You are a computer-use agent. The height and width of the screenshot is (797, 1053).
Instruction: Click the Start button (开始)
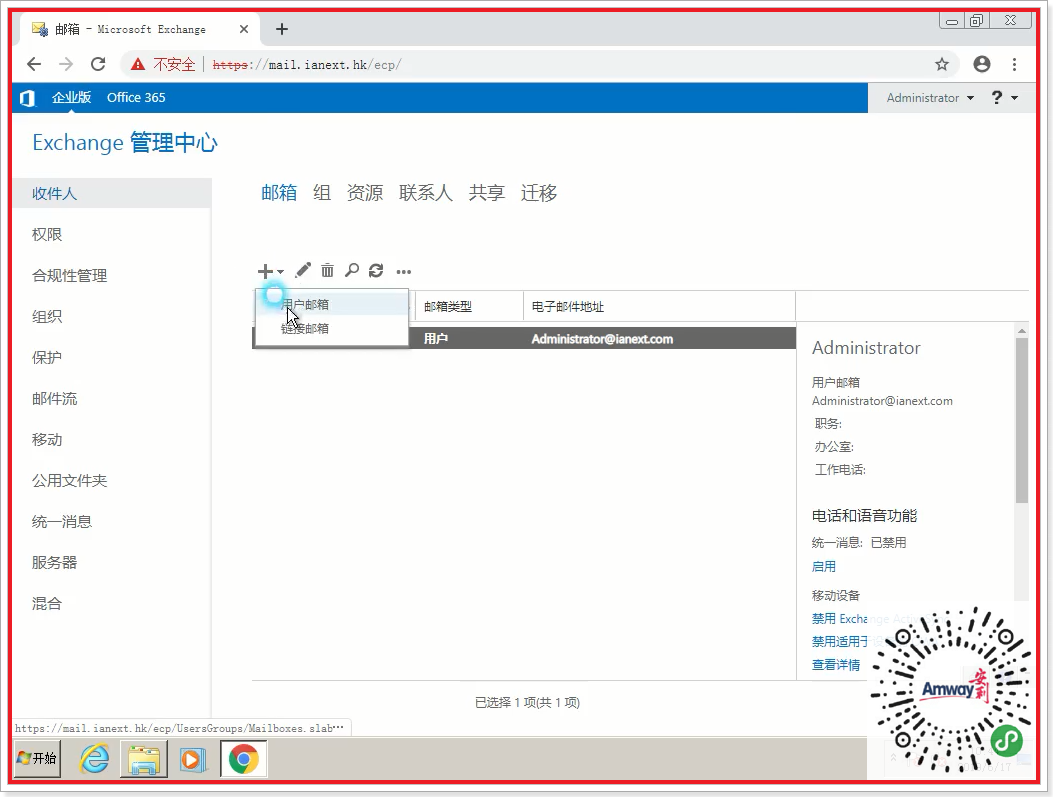[38, 759]
